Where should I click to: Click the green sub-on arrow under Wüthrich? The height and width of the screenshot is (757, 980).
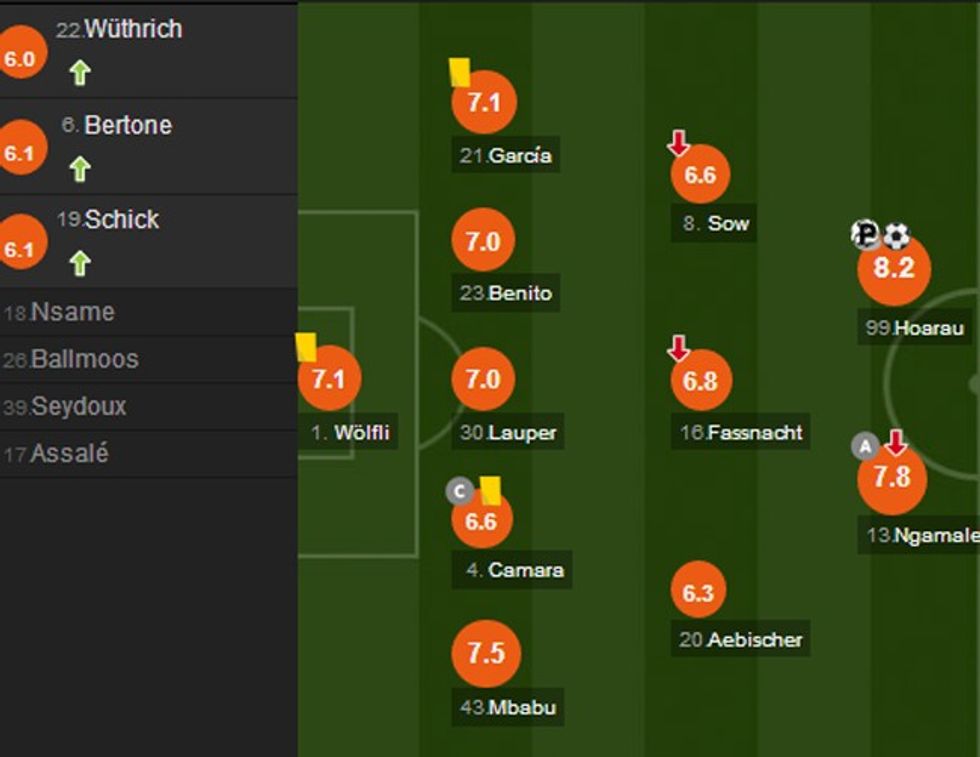tap(80, 72)
